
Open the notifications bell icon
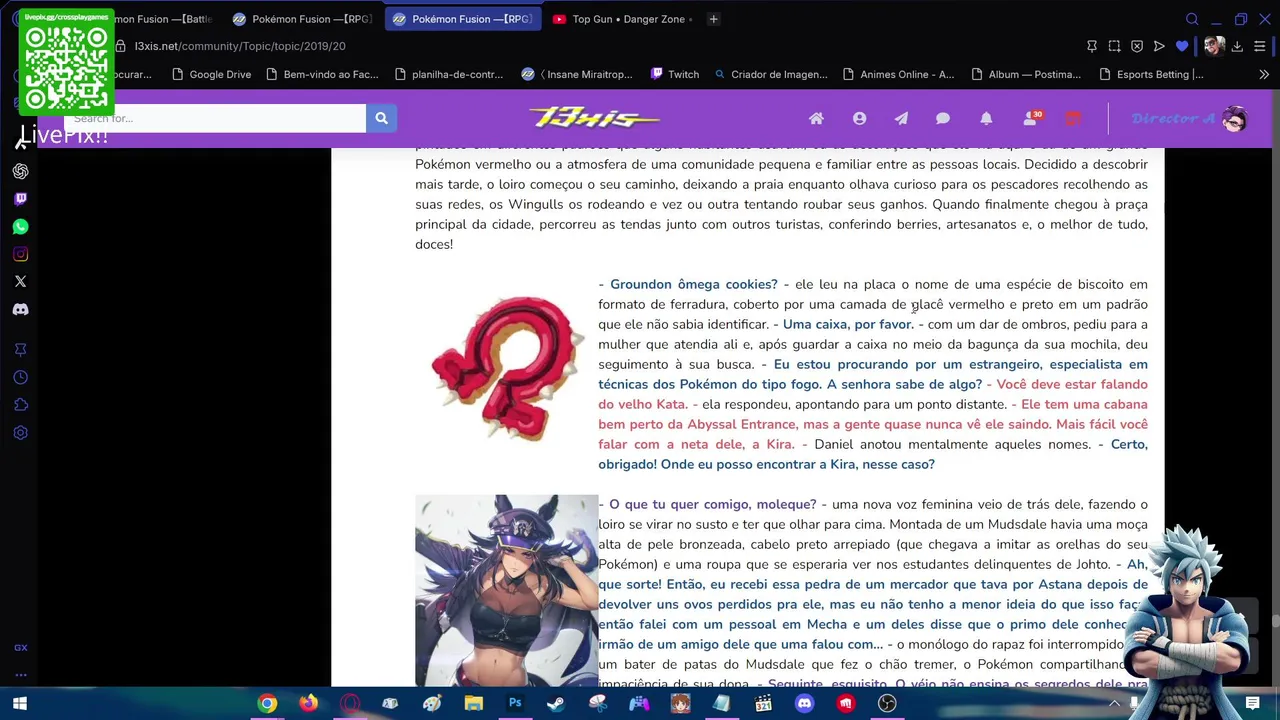click(986, 118)
